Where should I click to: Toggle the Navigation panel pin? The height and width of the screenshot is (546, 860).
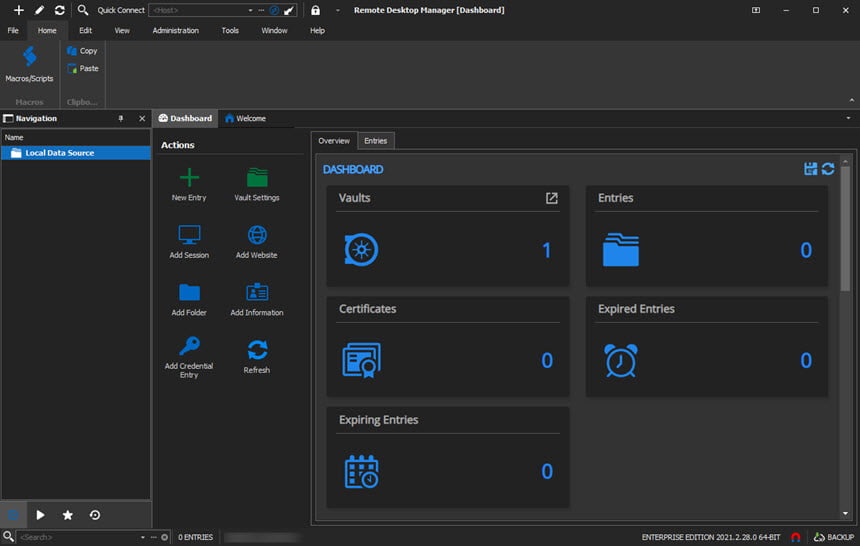(x=121, y=119)
